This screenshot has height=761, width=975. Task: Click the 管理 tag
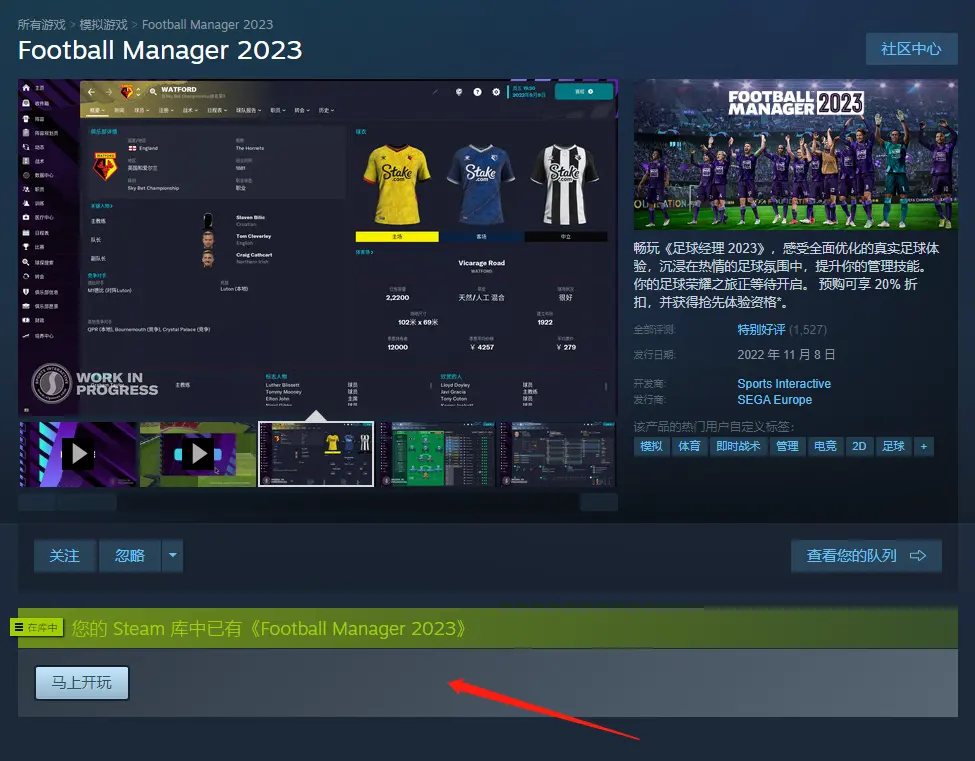click(787, 446)
